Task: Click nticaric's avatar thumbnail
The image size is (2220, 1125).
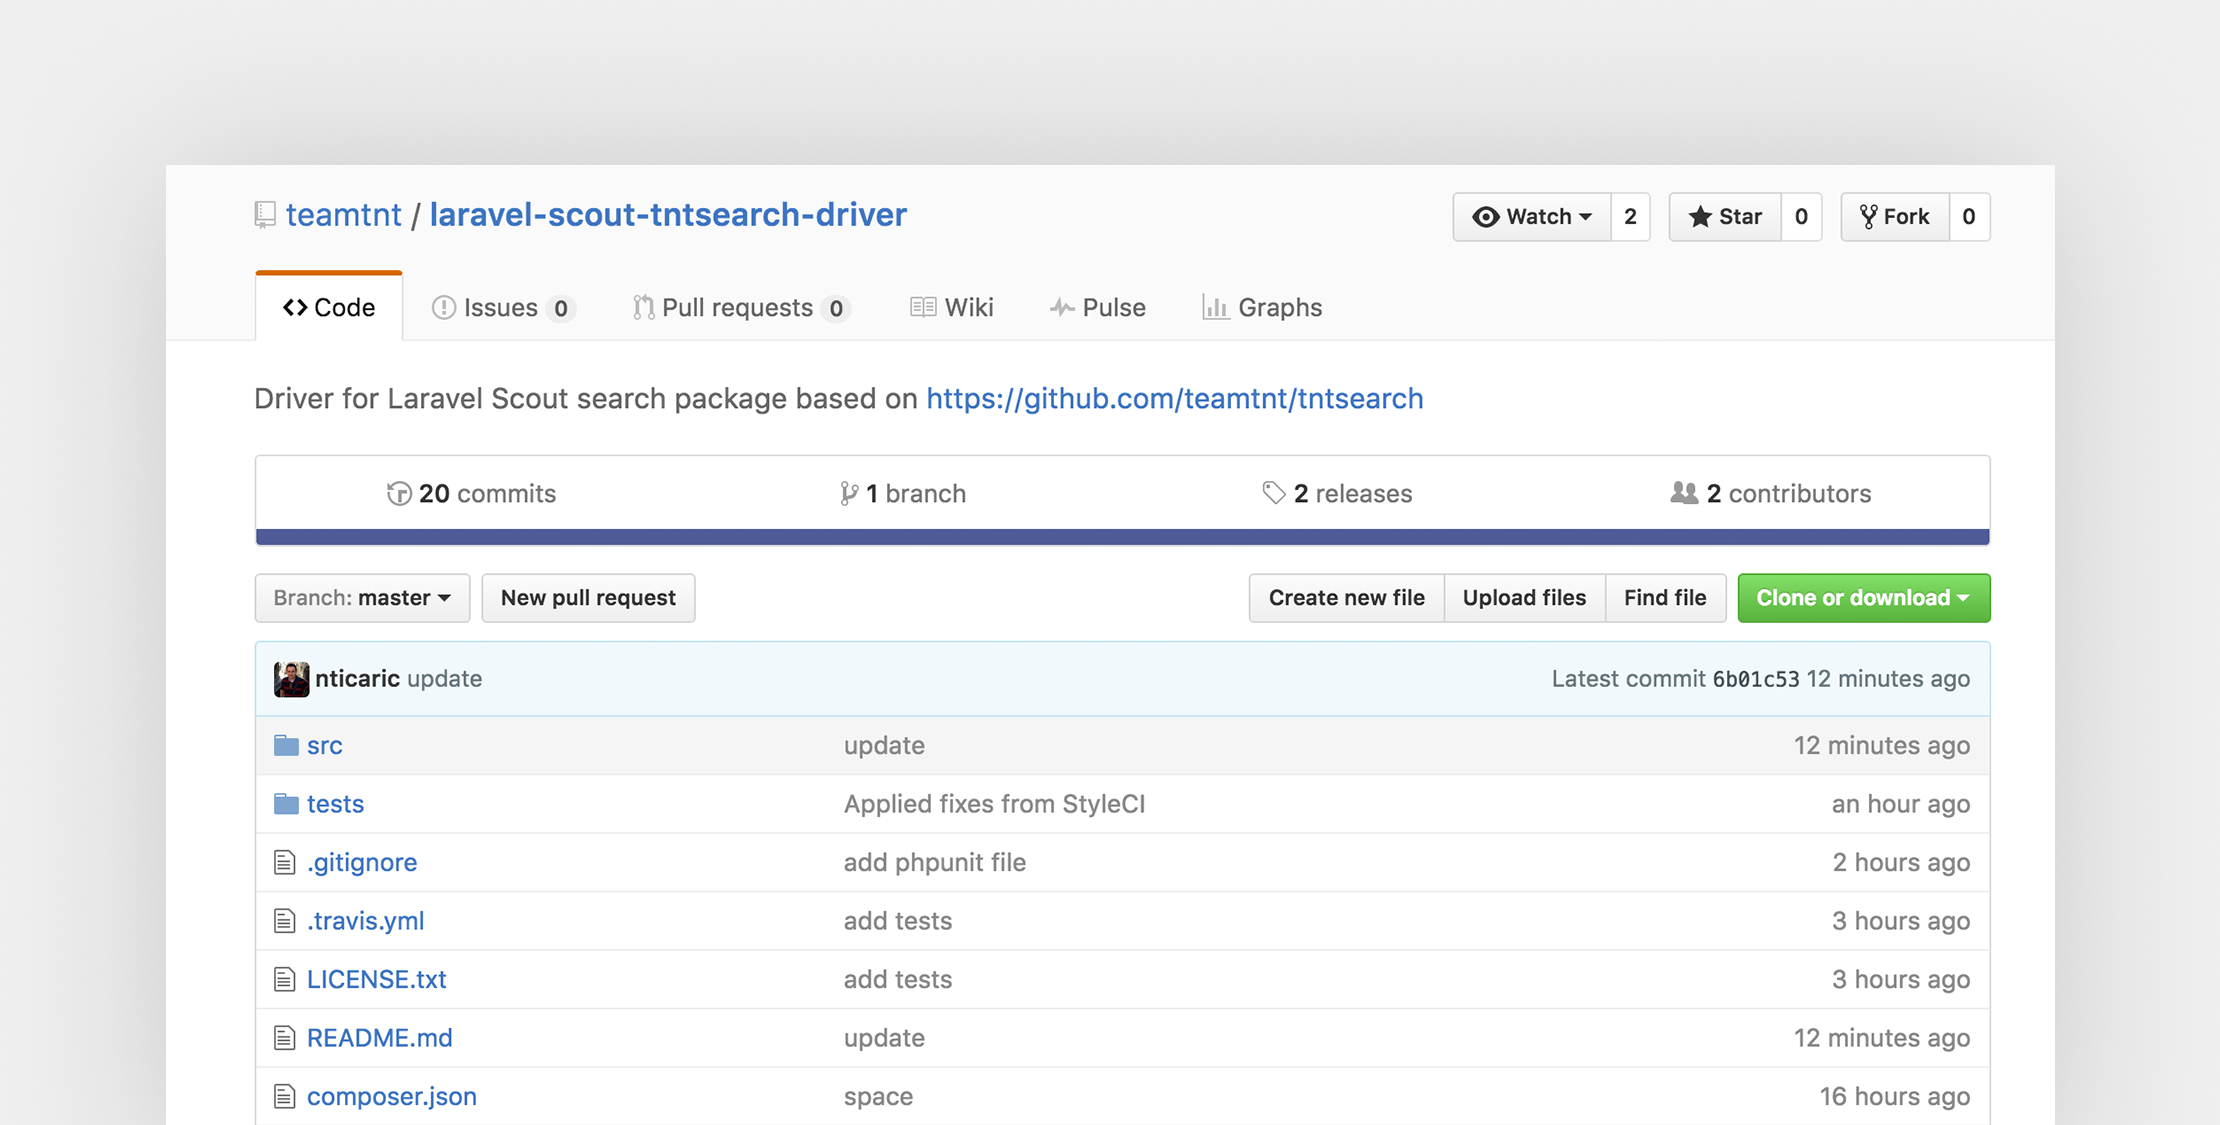Action: click(x=291, y=679)
